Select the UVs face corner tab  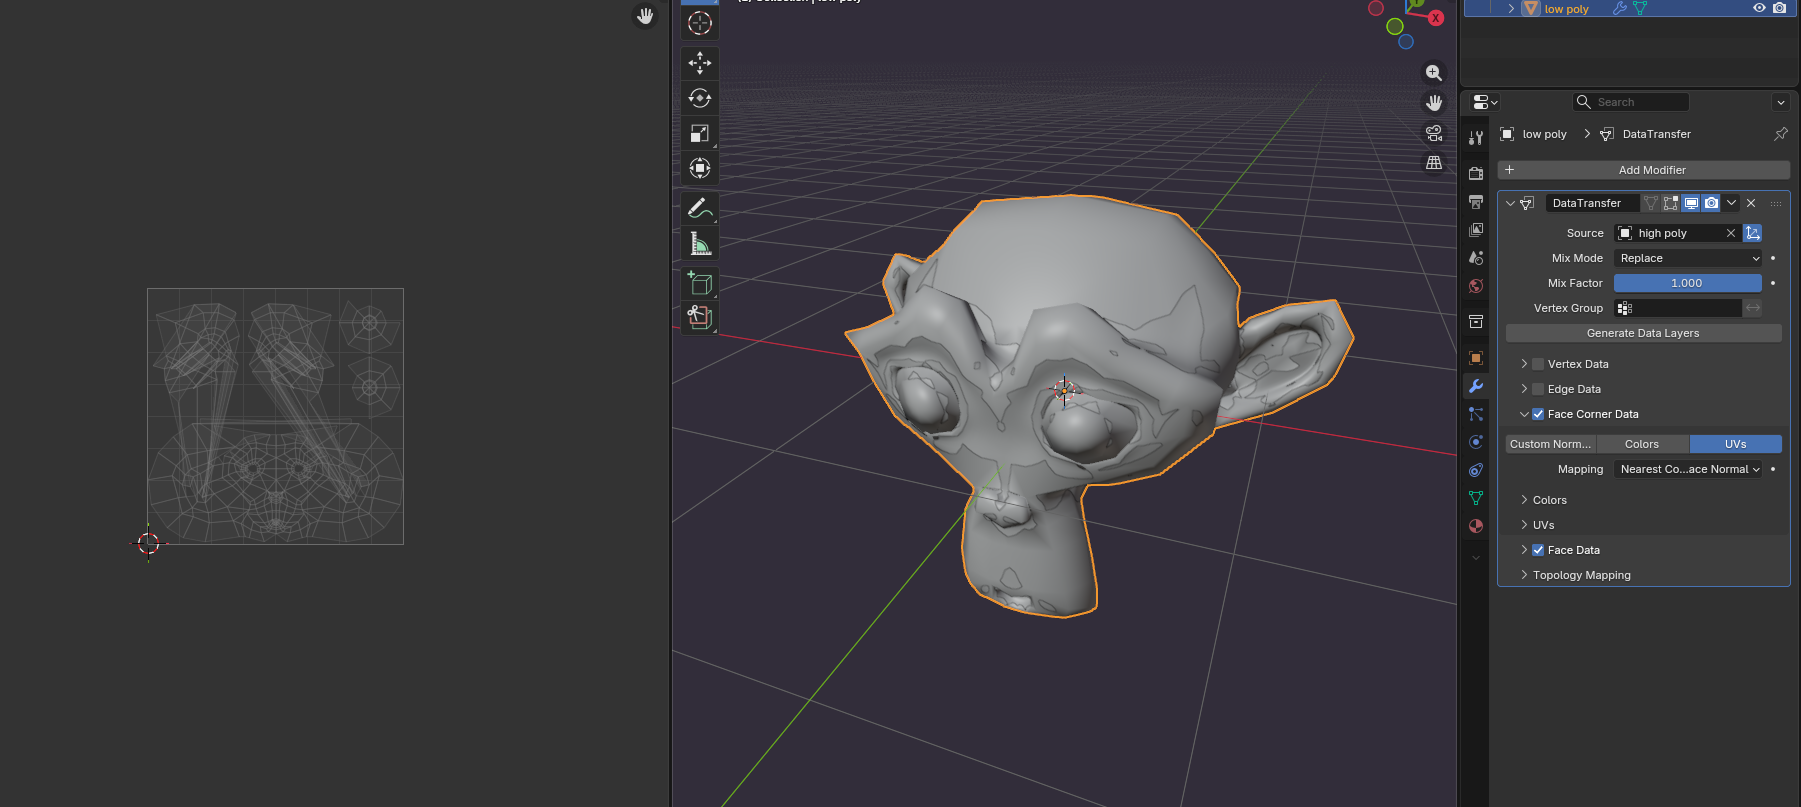point(1736,444)
